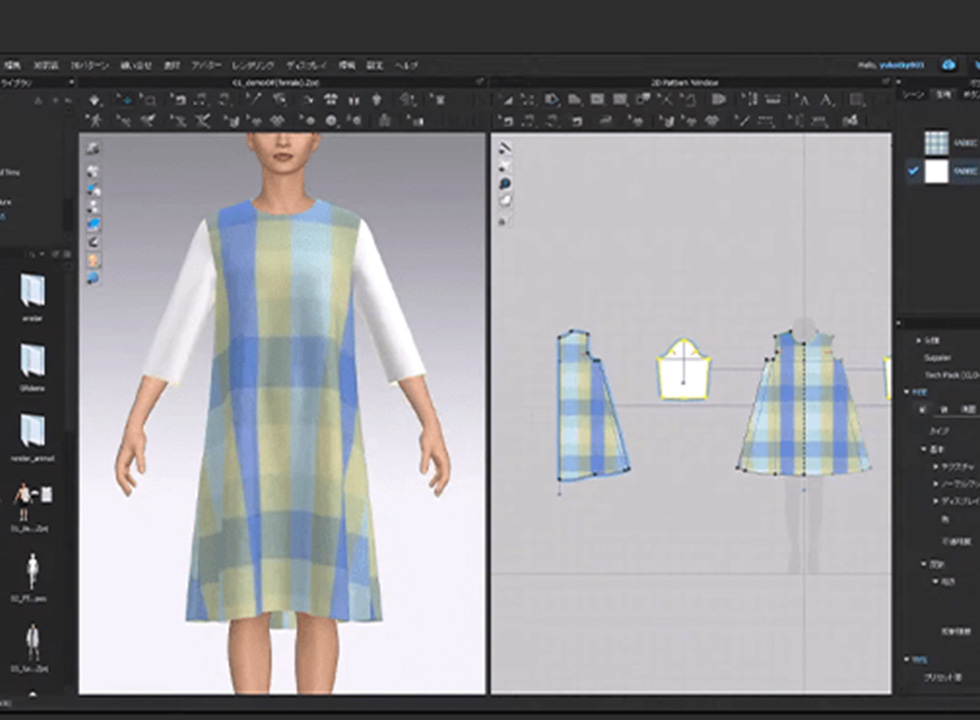Toggle the checkmark beside the white fabric
Viewport: 980px width, 720px height.
tap(913, 171)
